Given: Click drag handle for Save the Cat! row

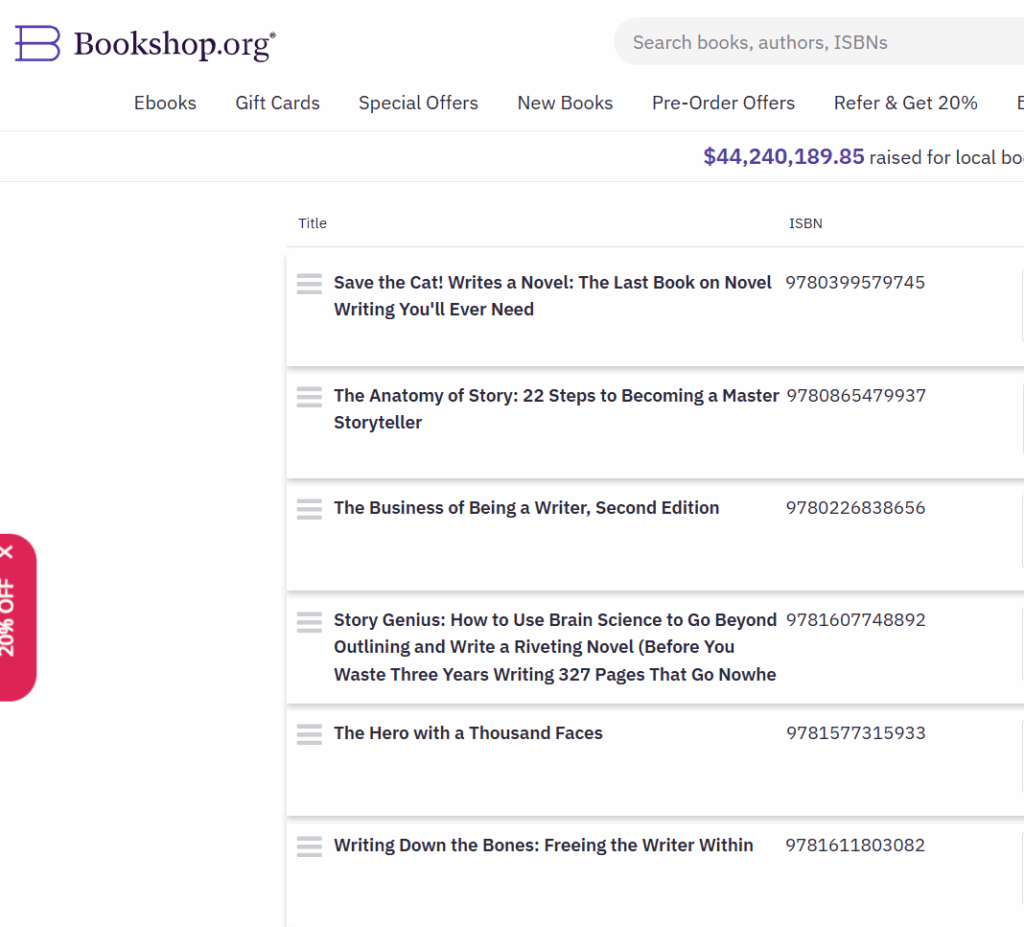Looking at the screenshot, I should click(x=309, y=284).
